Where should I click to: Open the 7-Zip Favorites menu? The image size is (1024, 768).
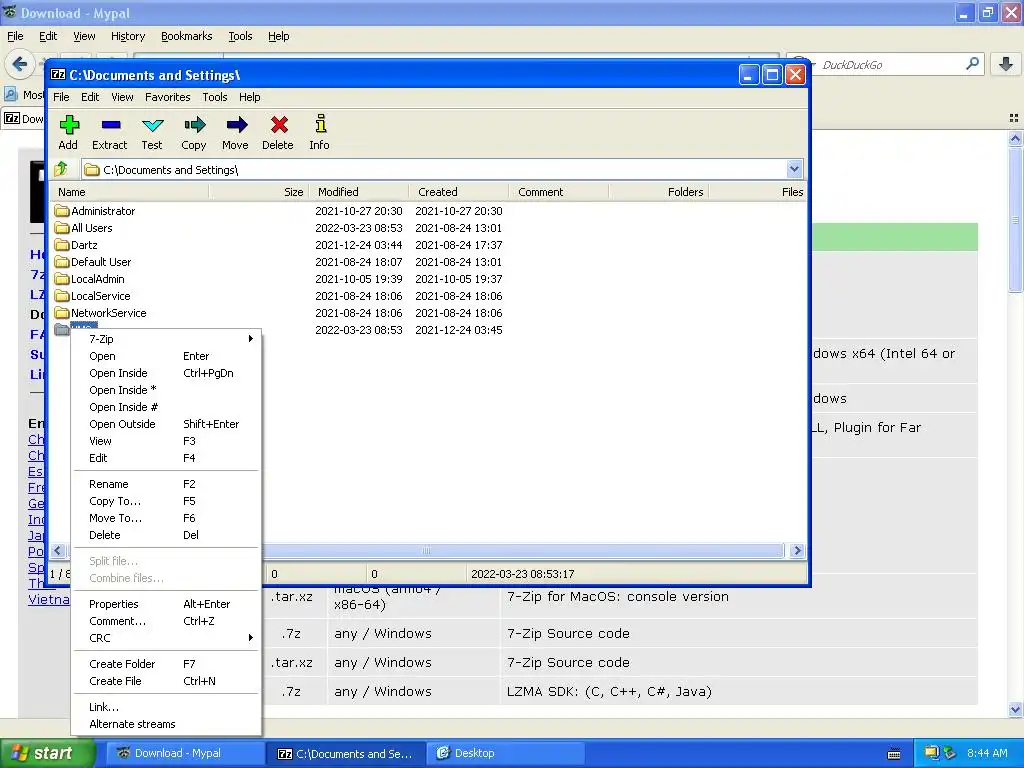click(x=168, y=97)
